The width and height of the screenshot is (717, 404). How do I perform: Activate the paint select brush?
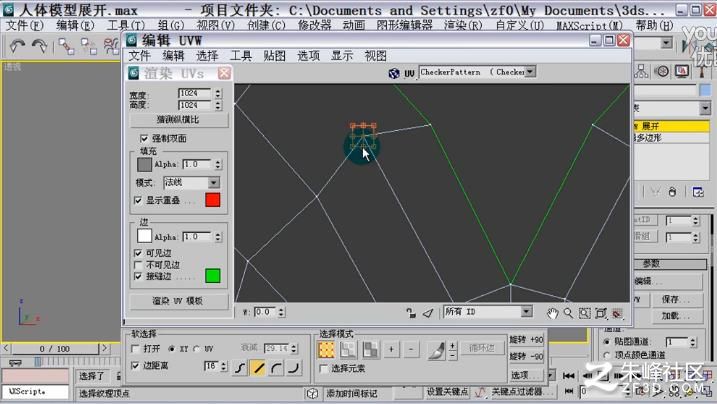click(437, 351)
